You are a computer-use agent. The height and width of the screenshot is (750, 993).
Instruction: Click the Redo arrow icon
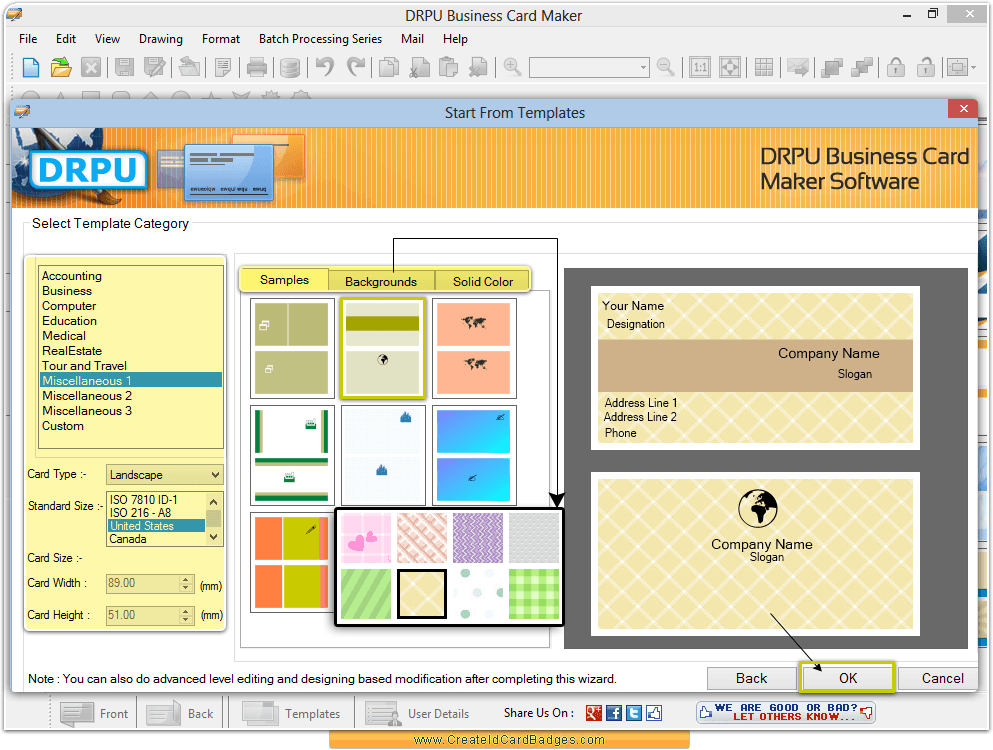coord(356,67)
